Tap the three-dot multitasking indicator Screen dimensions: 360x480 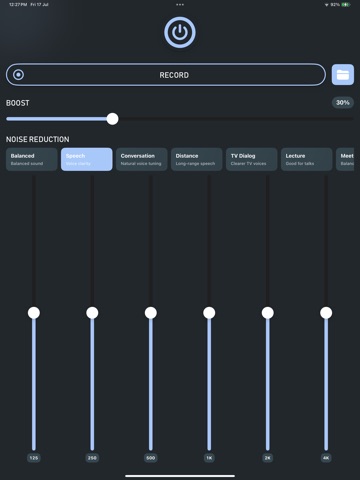pyautogui.click(x=180, y=5)
